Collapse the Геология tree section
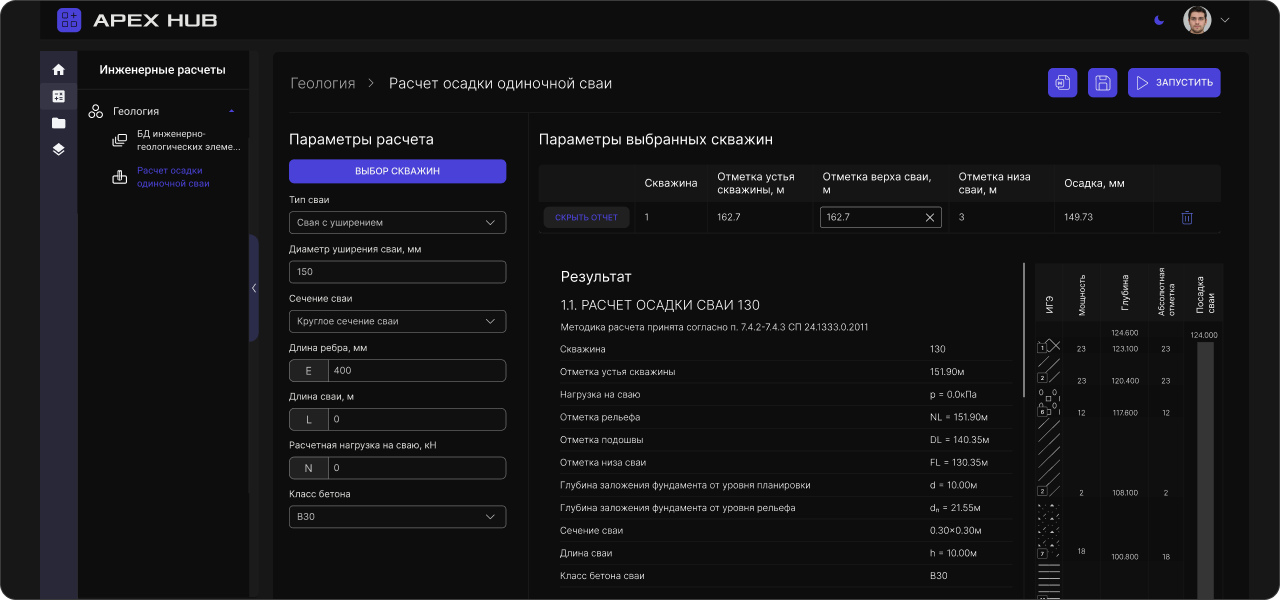The height and width of the screenshot is (600, 1280). (x=232, y=111)
